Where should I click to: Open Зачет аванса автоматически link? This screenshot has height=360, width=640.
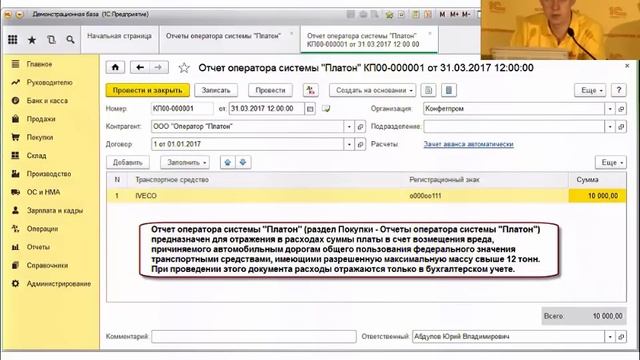pos(469,144)
